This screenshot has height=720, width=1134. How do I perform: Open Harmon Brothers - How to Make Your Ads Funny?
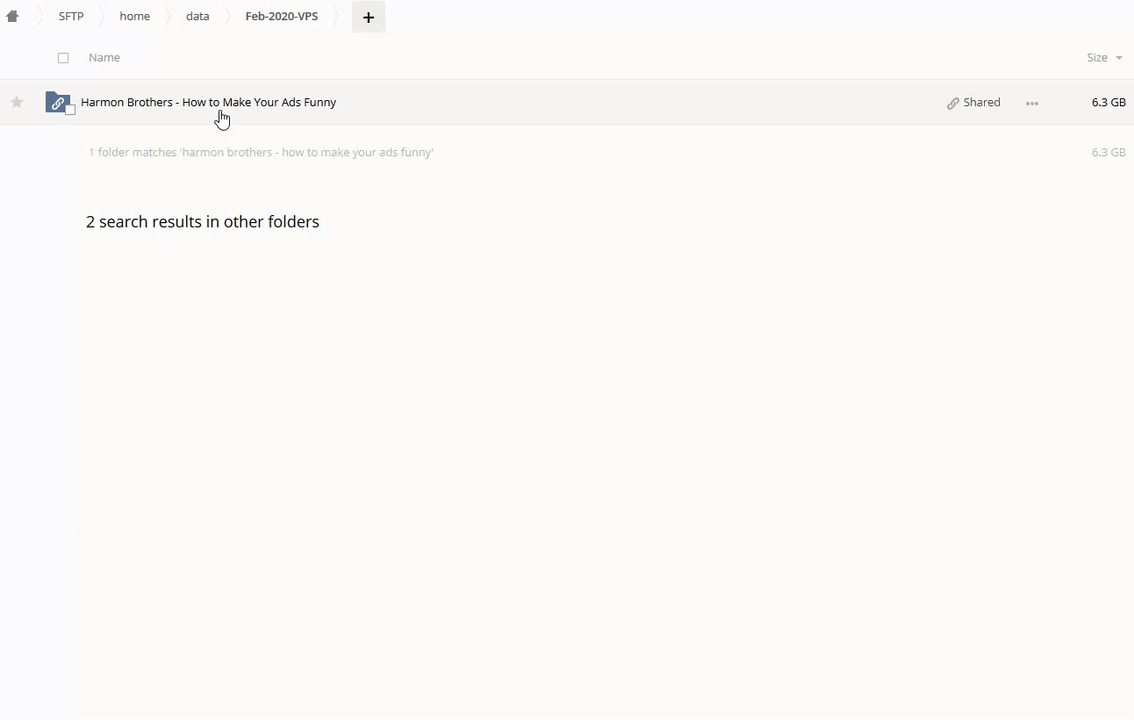pyautogui.click(x=208, y=102)
